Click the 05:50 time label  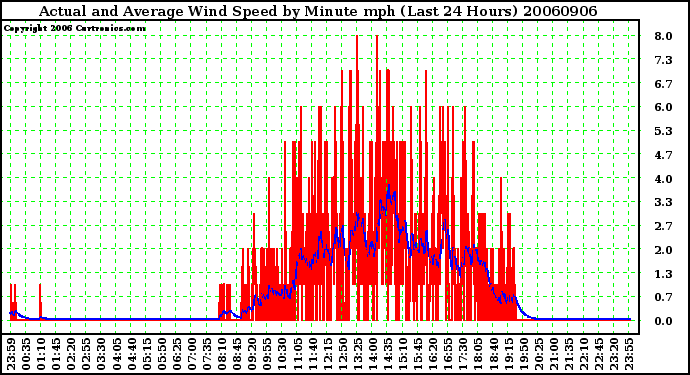pos(161,354)
